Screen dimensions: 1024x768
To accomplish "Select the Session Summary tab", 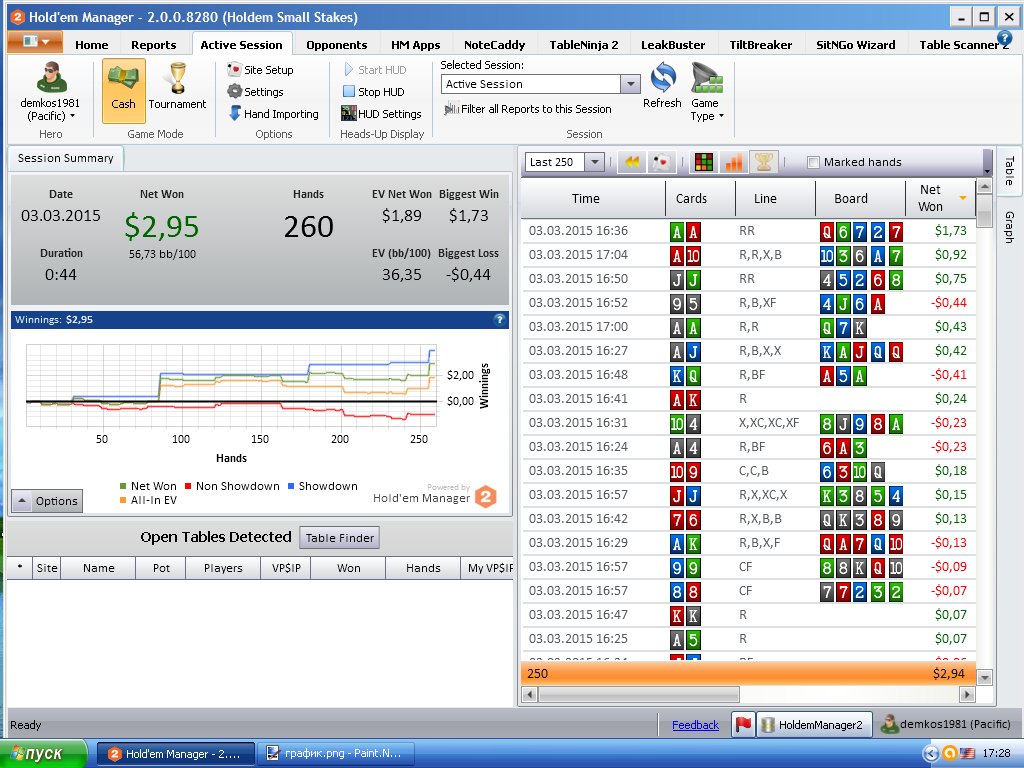I will (65, 158).
